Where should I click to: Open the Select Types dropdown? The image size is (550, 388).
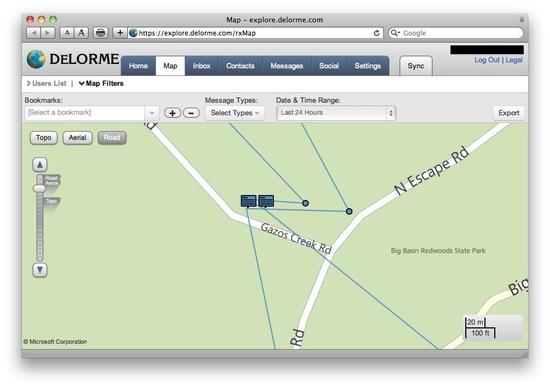234,113
